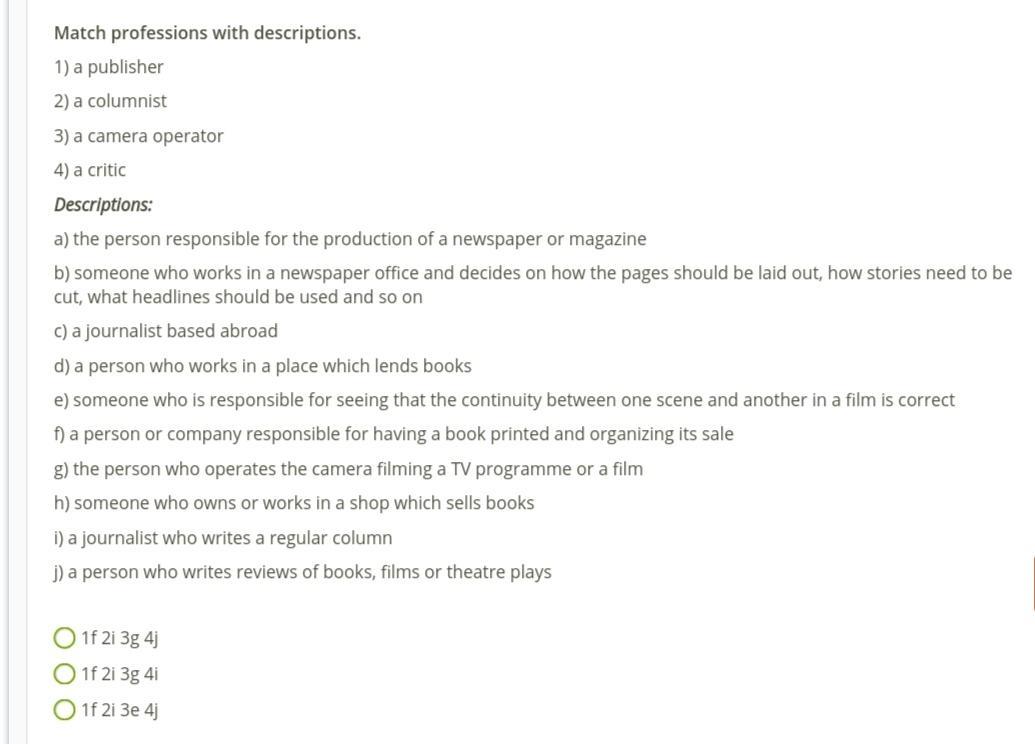This screenshot has height=744, width=1035.
Task: Select the answer option '1f 2i 3g 4j'
Action: [x=65, y=638]
